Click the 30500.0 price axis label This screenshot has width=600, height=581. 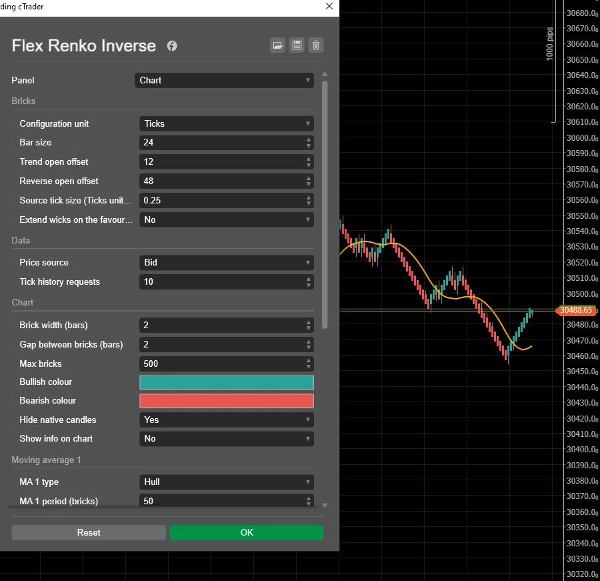582,294
